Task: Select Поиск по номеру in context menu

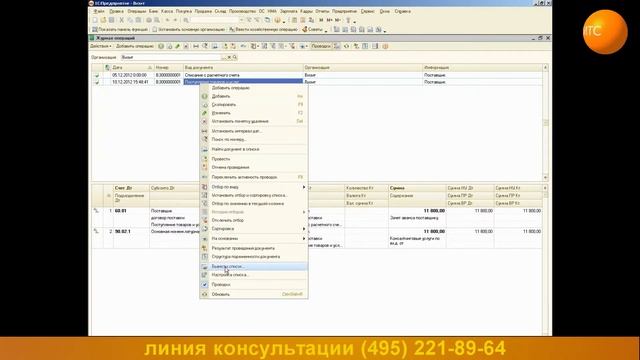Action: click(253, 139)
